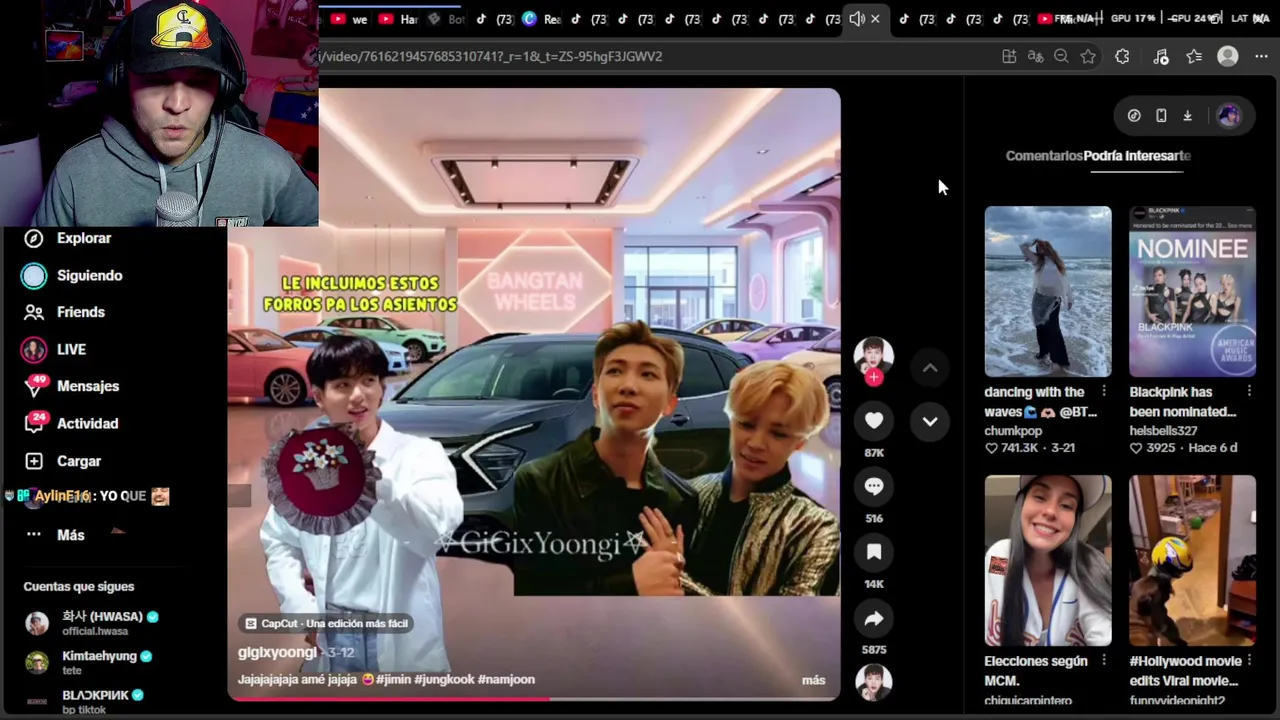
Task: Click 741.3K likes on dancing video
Action: [1015, 448]
